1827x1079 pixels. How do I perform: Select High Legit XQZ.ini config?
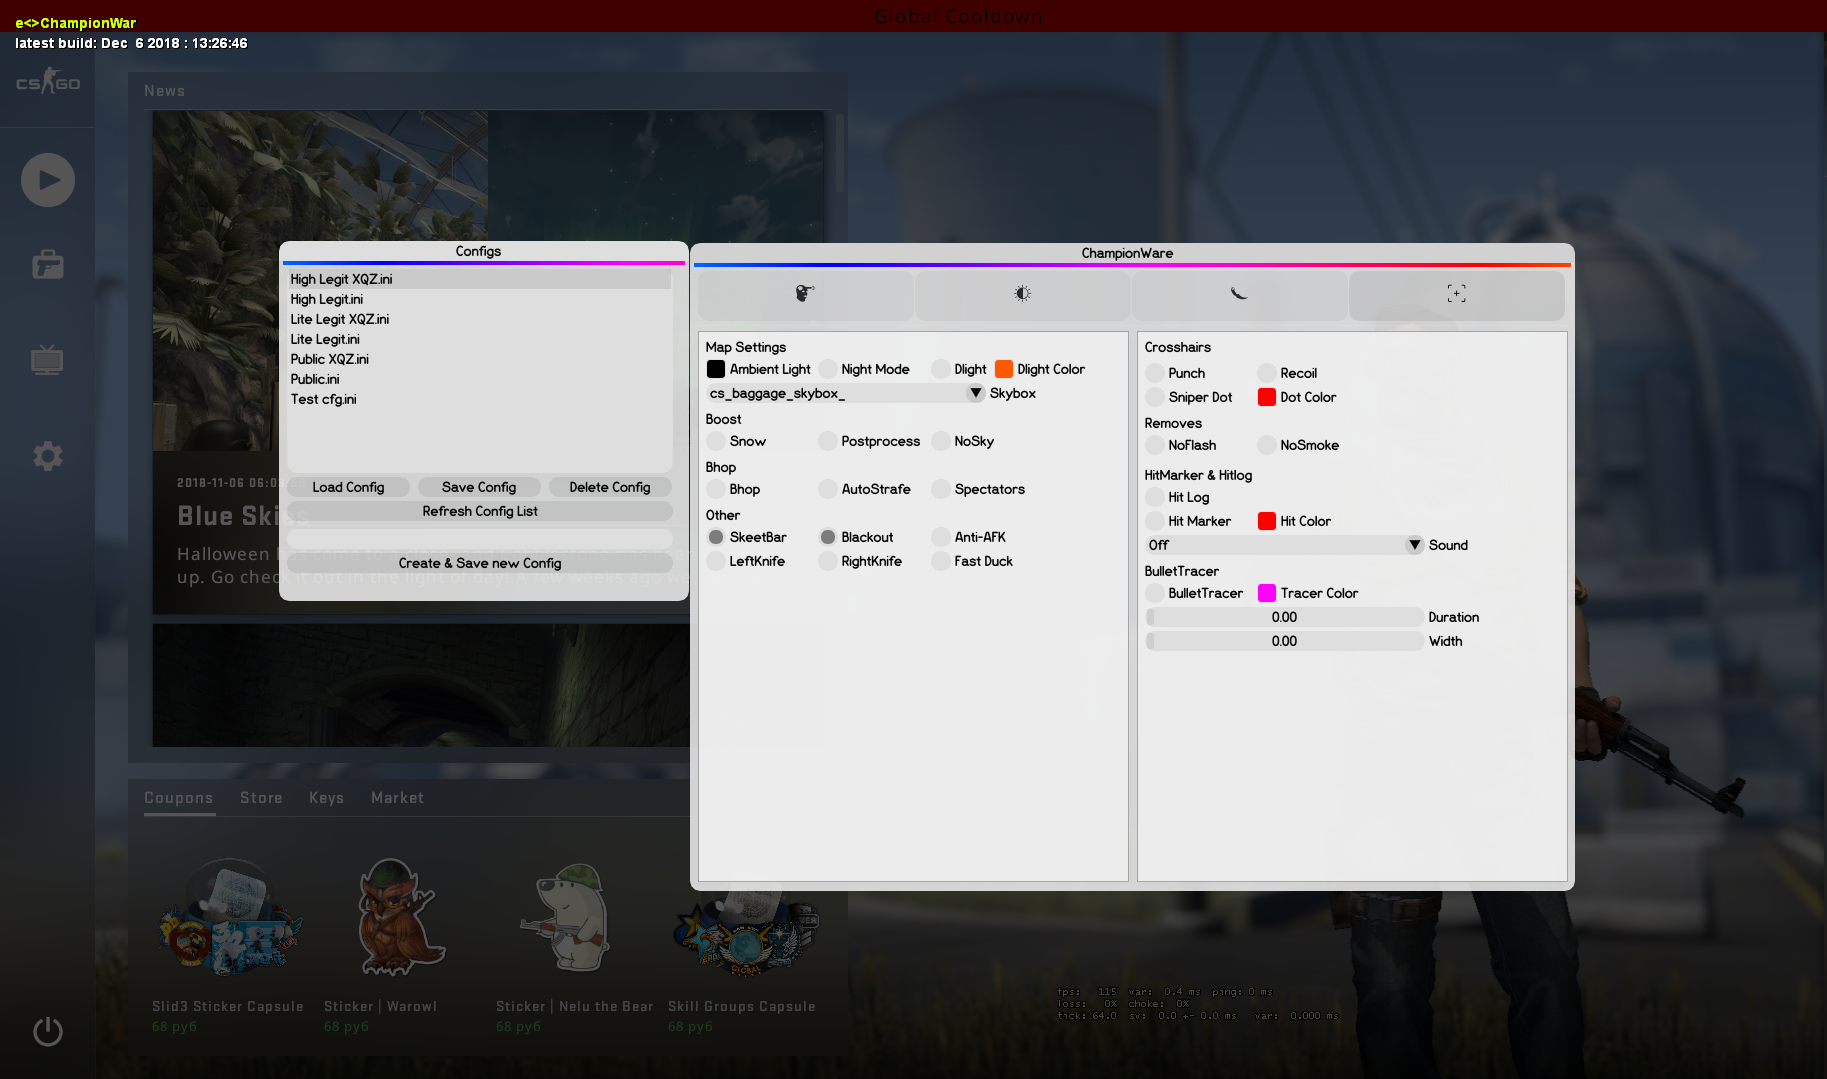480,279
